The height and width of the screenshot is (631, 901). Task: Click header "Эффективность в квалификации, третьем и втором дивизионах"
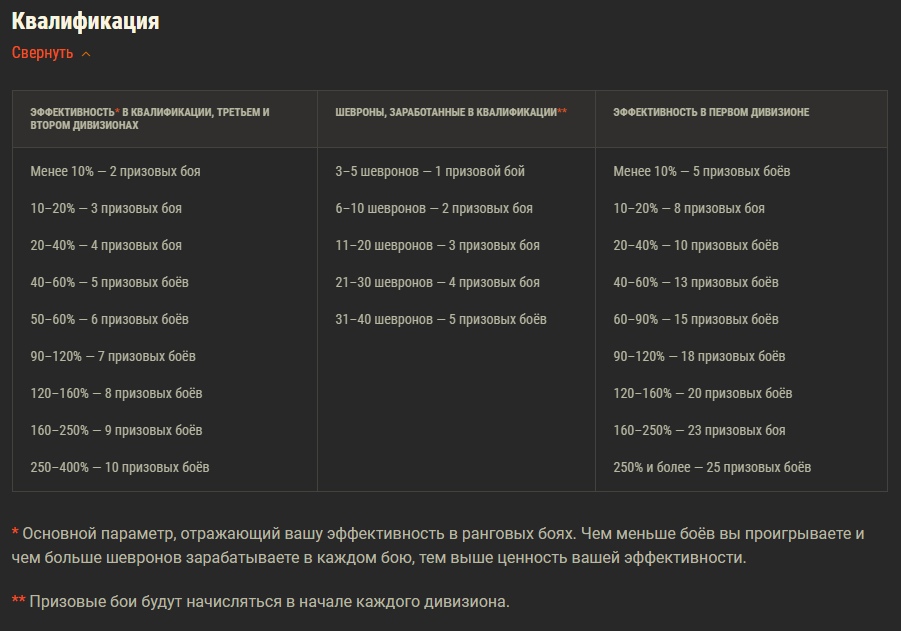(x=150, y=119)
